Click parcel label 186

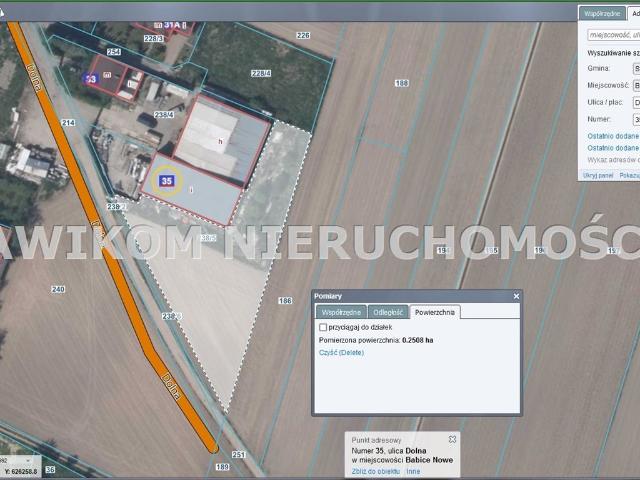tap(285, 301)
